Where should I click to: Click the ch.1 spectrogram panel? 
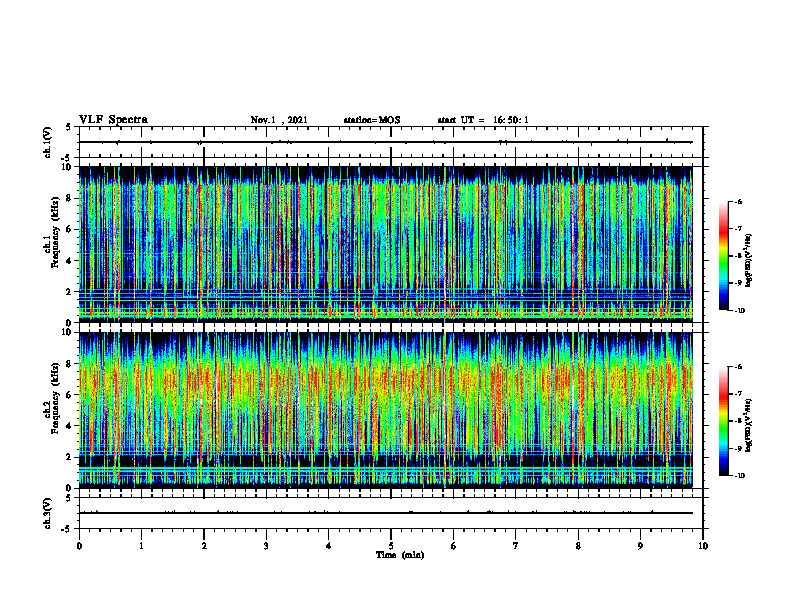tap(385, 244)
